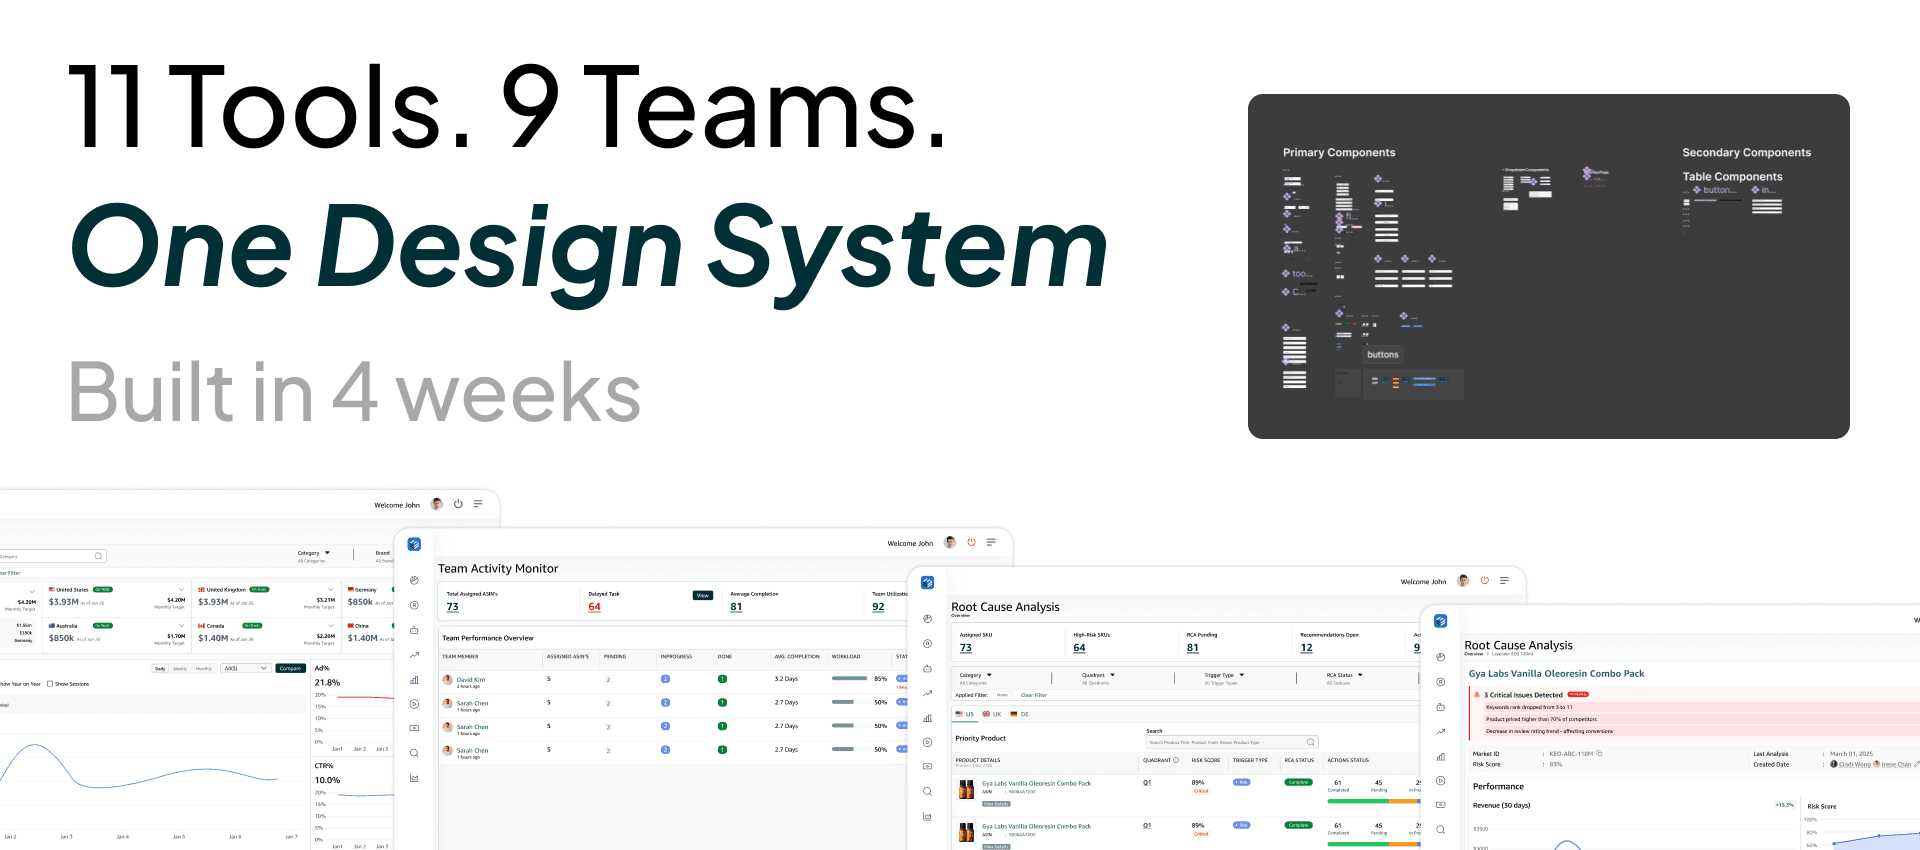Open the Ad(S) metric dropdown
Screen dimensions: 1920x850
click(246, 668)
